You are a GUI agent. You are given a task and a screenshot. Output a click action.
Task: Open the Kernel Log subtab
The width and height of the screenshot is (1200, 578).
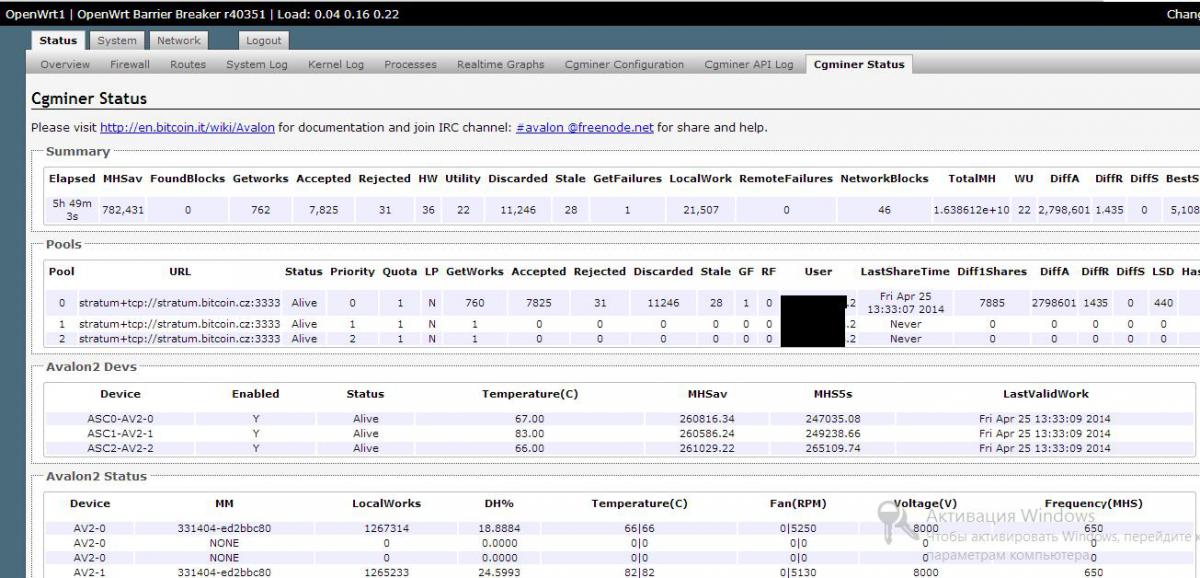click(x=336, y=64)
